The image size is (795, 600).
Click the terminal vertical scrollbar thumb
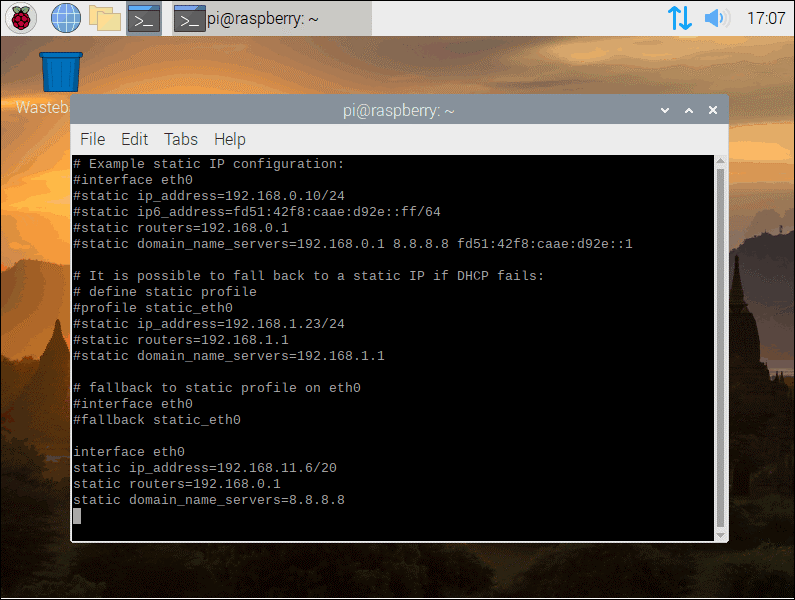click(x=720, y=348)
